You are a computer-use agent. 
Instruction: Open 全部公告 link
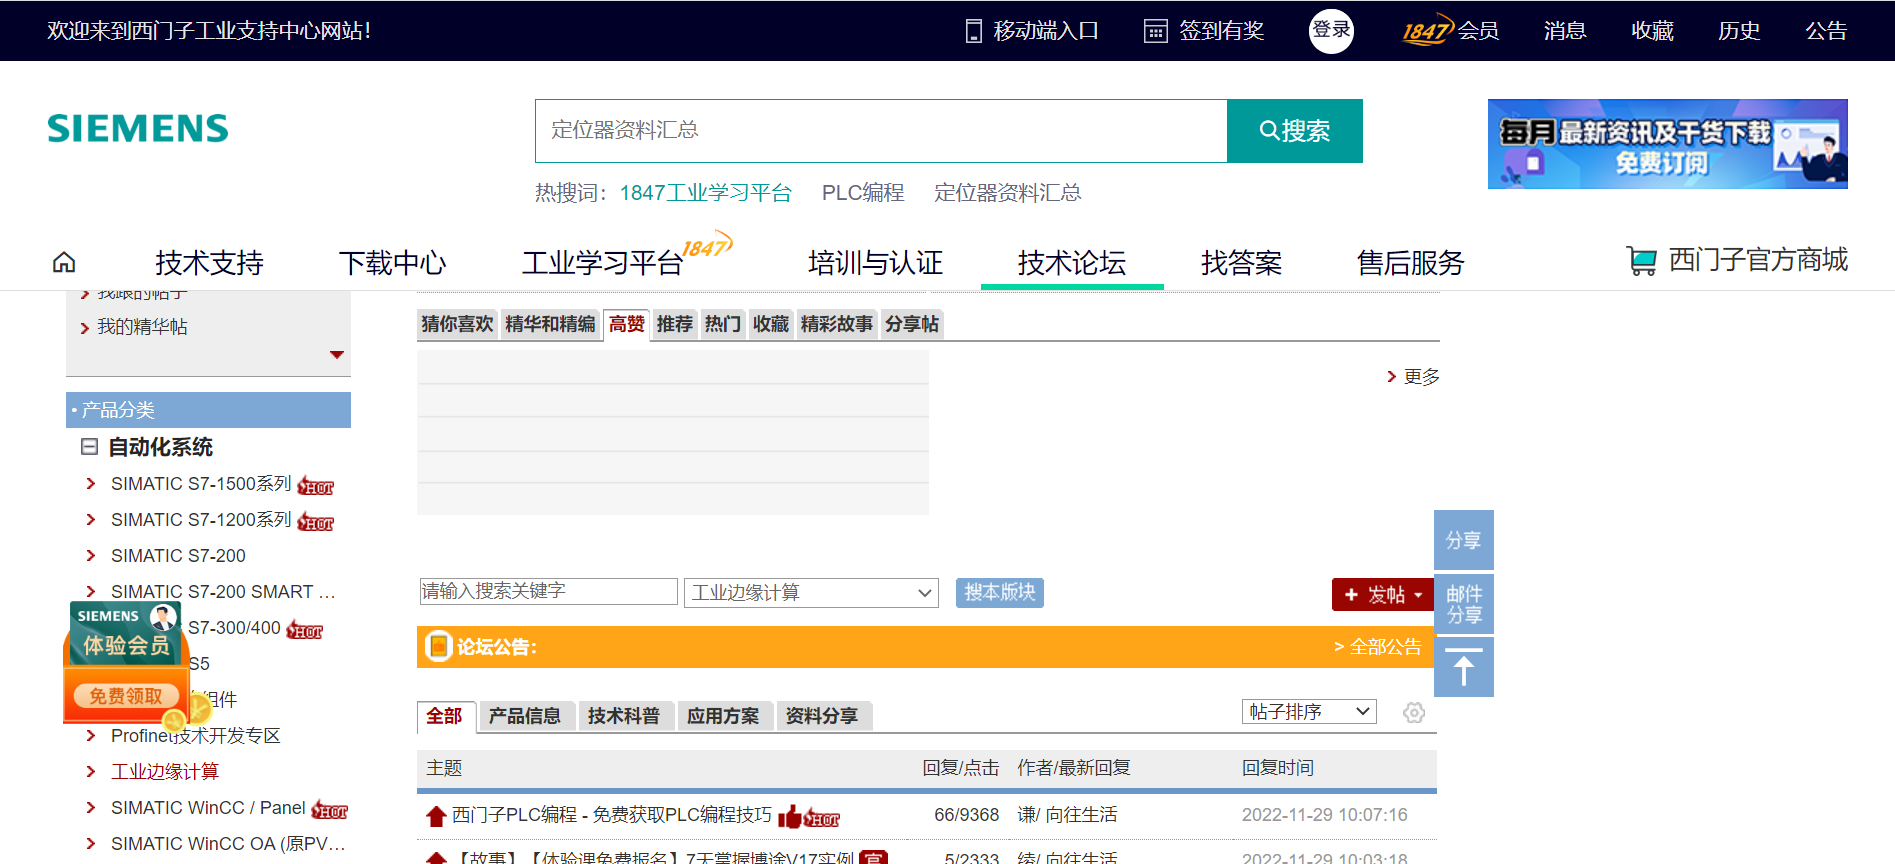click(1377, 647)
